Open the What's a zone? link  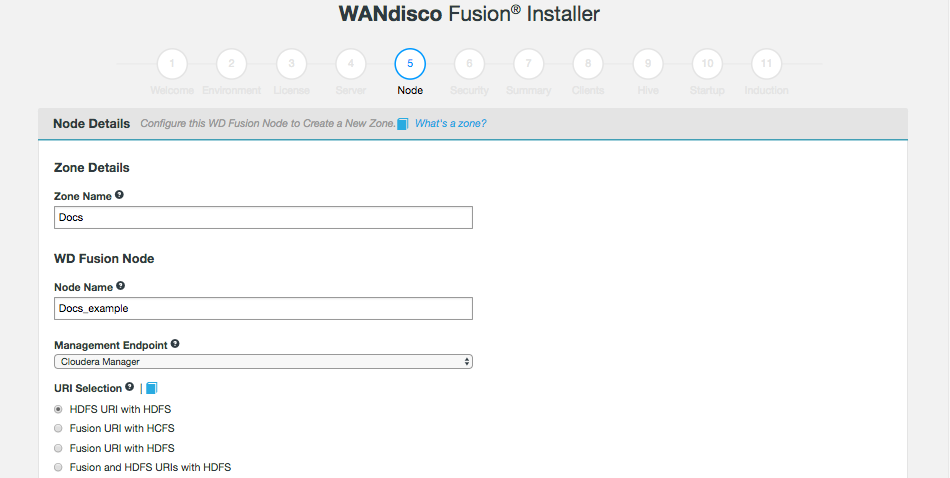[451, 124]
